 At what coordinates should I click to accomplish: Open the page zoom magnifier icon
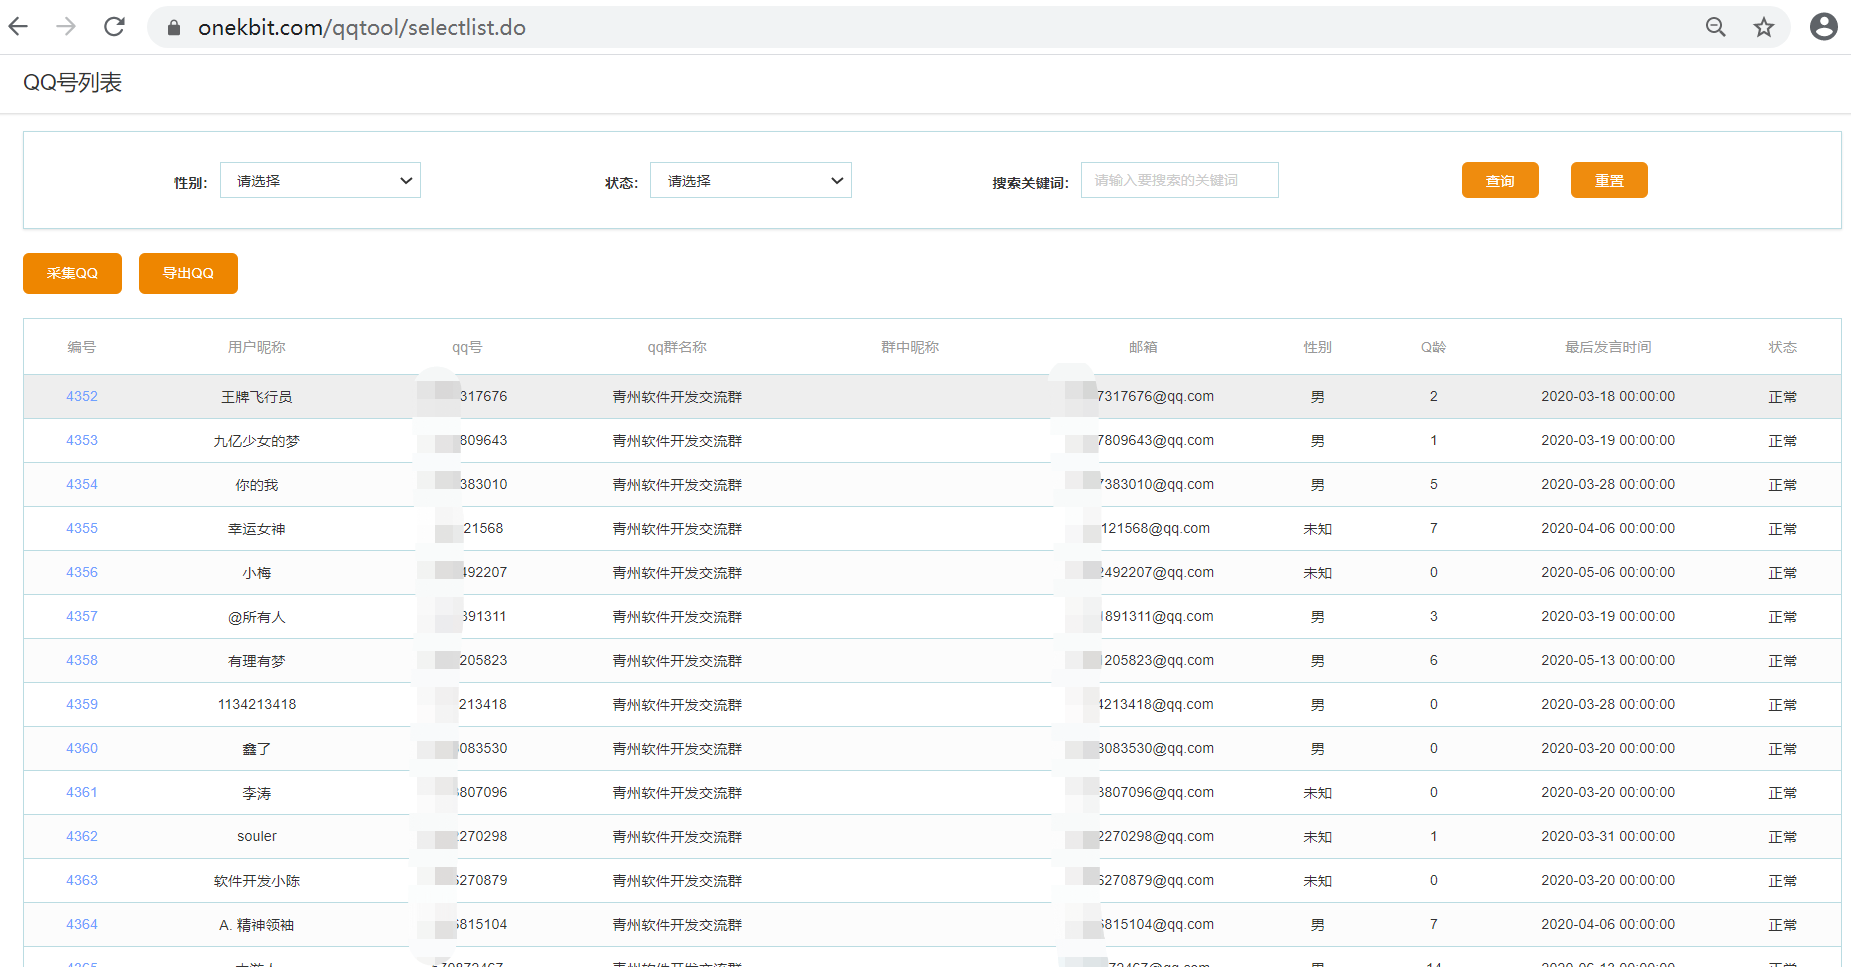tap(1714, 27)
